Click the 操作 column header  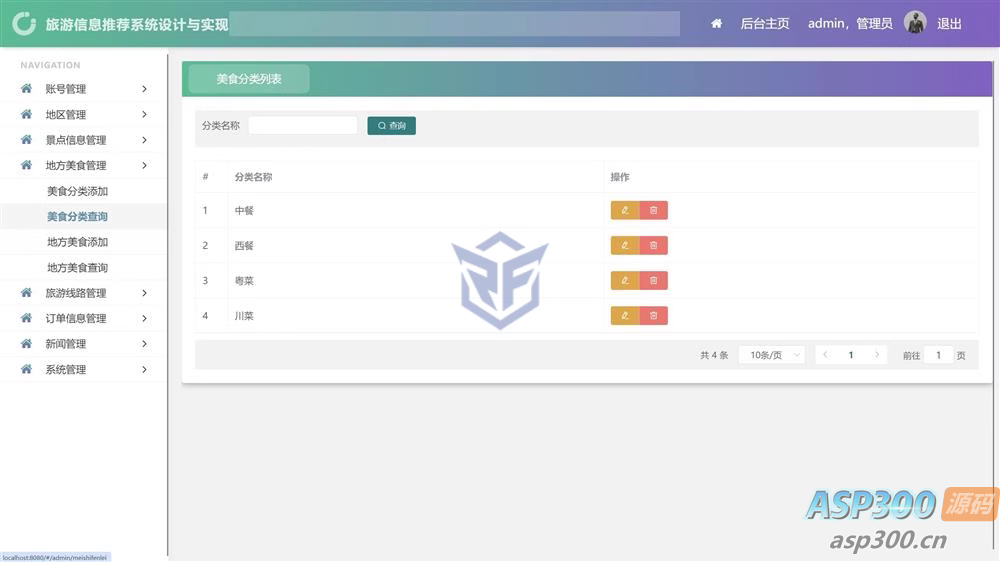(x=620, y=177)
